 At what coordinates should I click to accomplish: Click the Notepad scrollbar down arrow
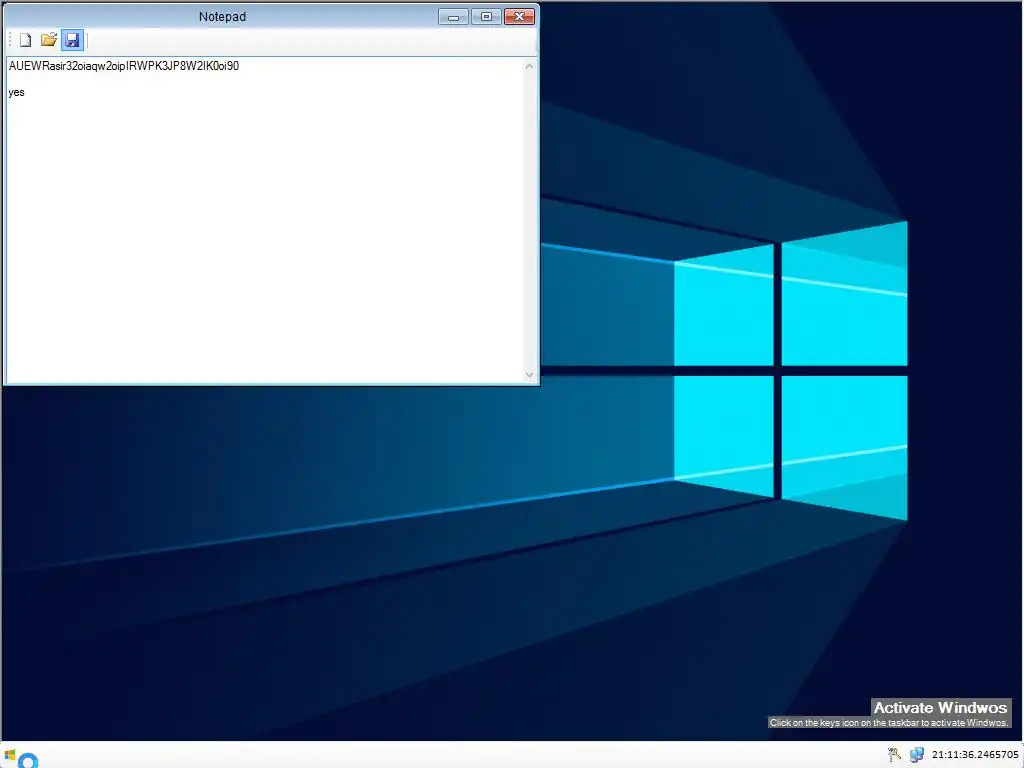tap(530, 375)
